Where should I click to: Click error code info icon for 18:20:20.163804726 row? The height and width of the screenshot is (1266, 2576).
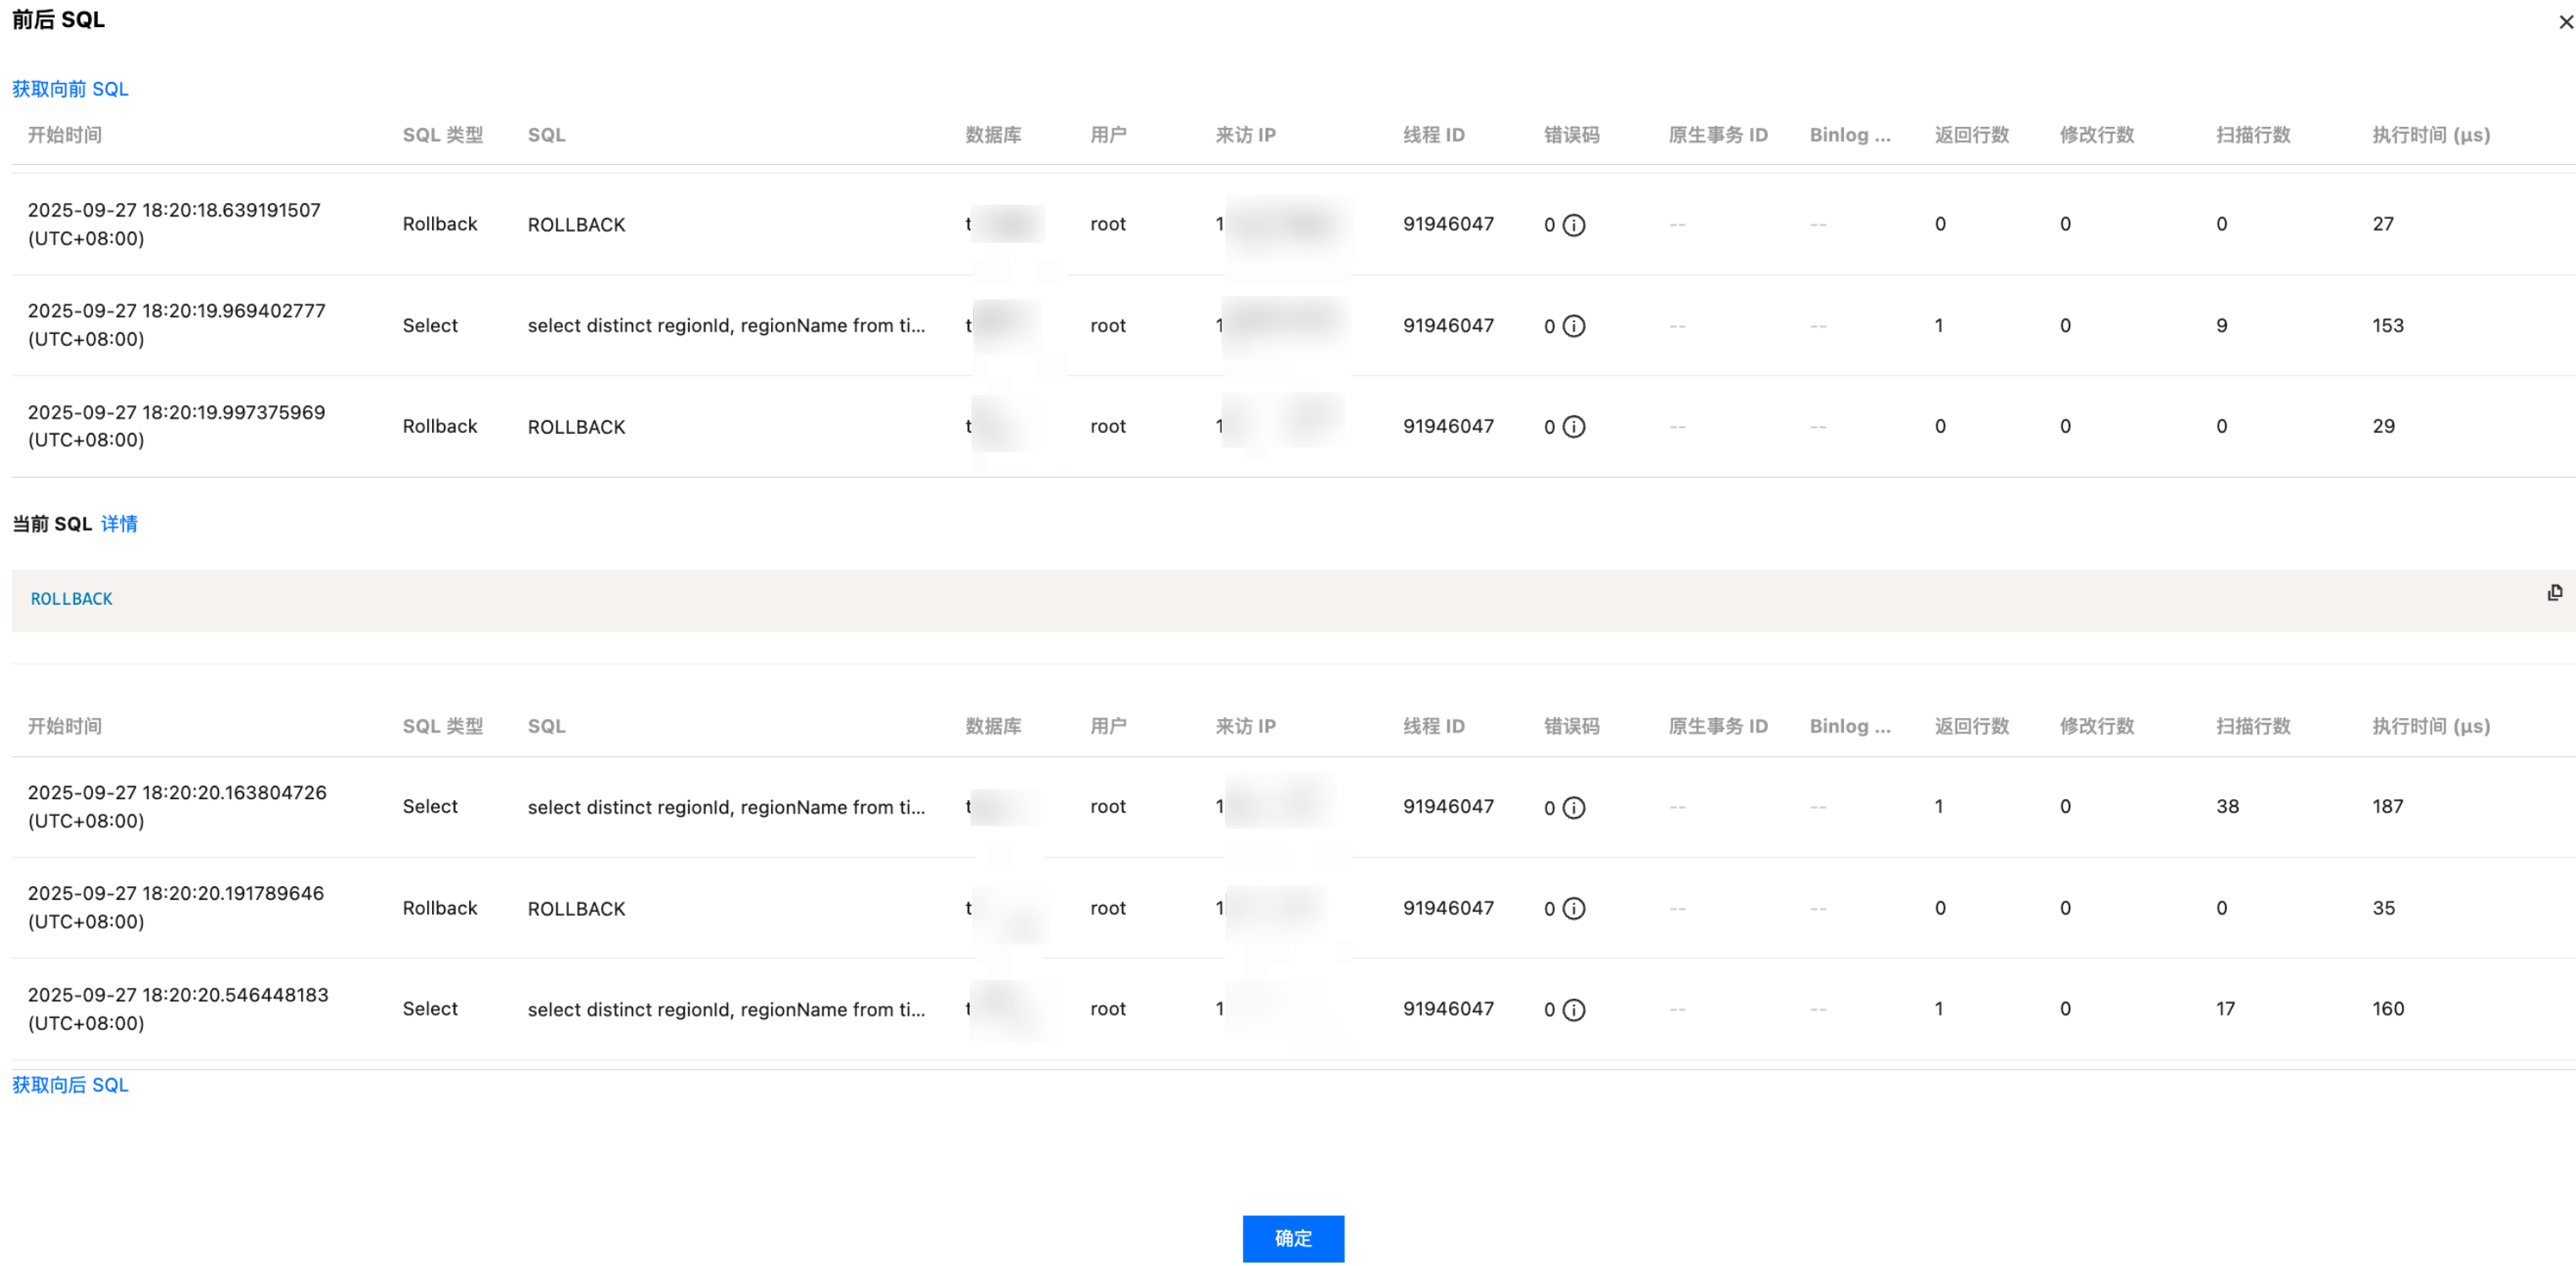click(x=1573, y=808)
